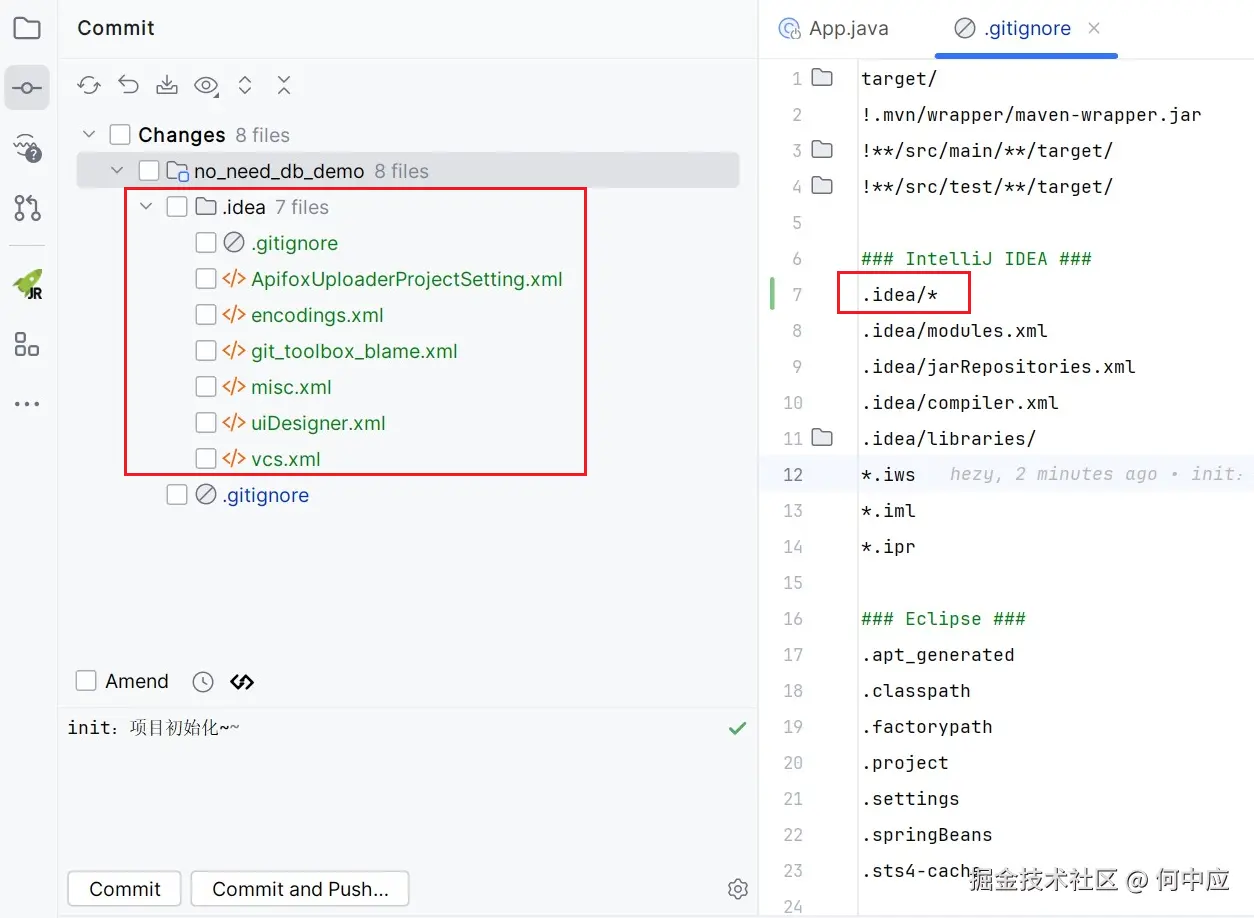Click Commit and Push button

click(x=300, y=889)
